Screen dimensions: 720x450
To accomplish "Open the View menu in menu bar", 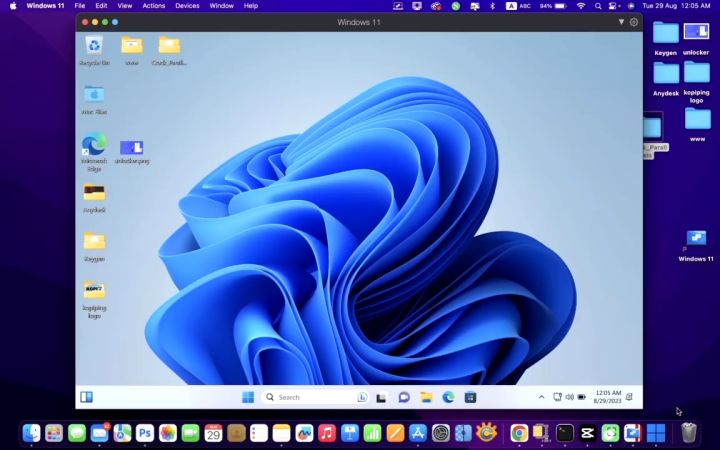I will point(123,6).
